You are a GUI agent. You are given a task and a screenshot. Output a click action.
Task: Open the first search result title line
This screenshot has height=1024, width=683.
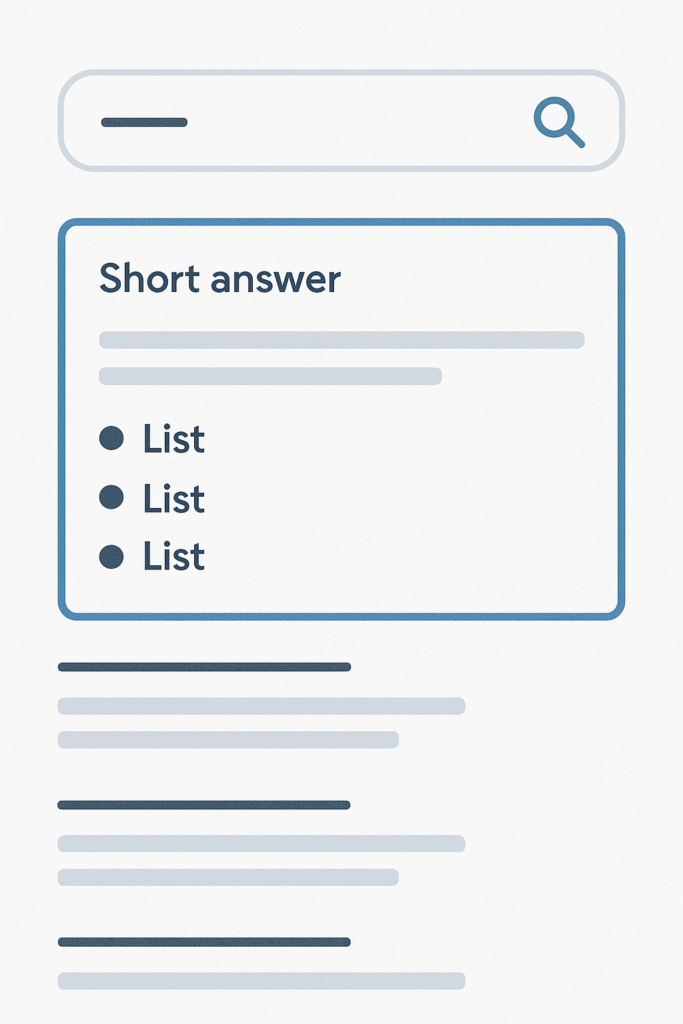pos(204,667)
